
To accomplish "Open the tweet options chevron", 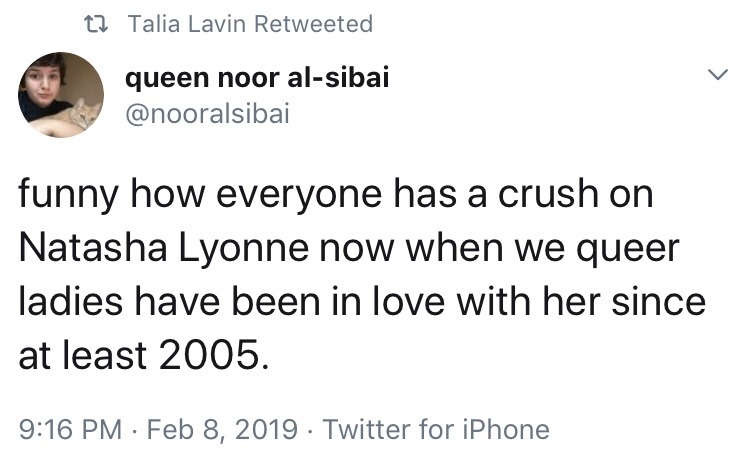I will click(x=716, y=75).
